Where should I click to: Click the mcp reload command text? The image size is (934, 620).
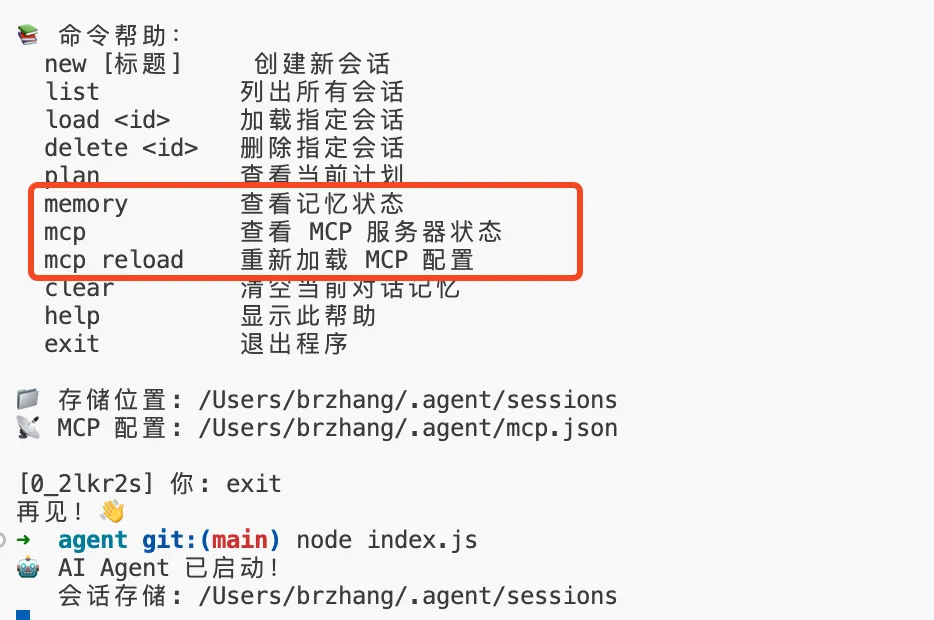pyautogui.click(x=114, y=260)
